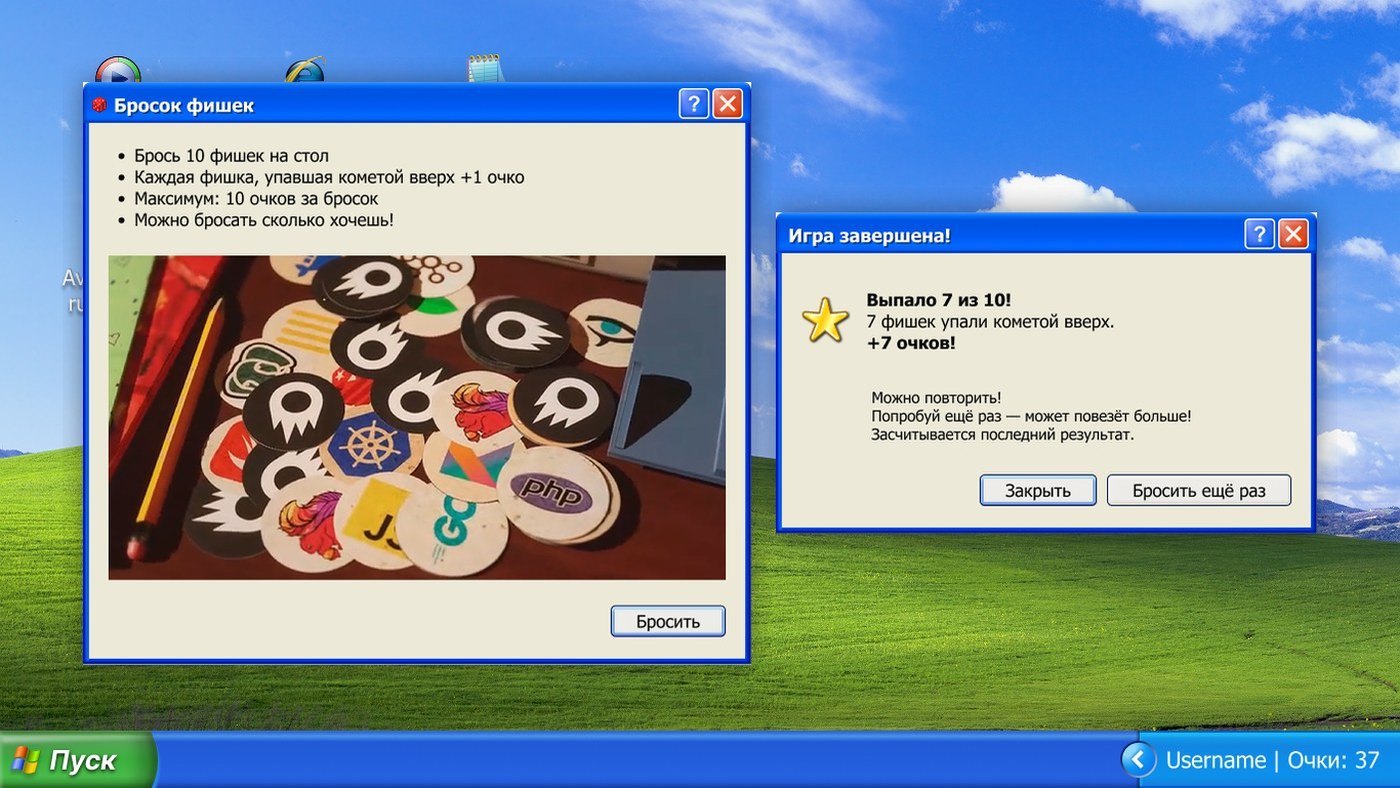Click the yellow star icon in the dialog
This screenshot has height=788, width=1400.
825,322
